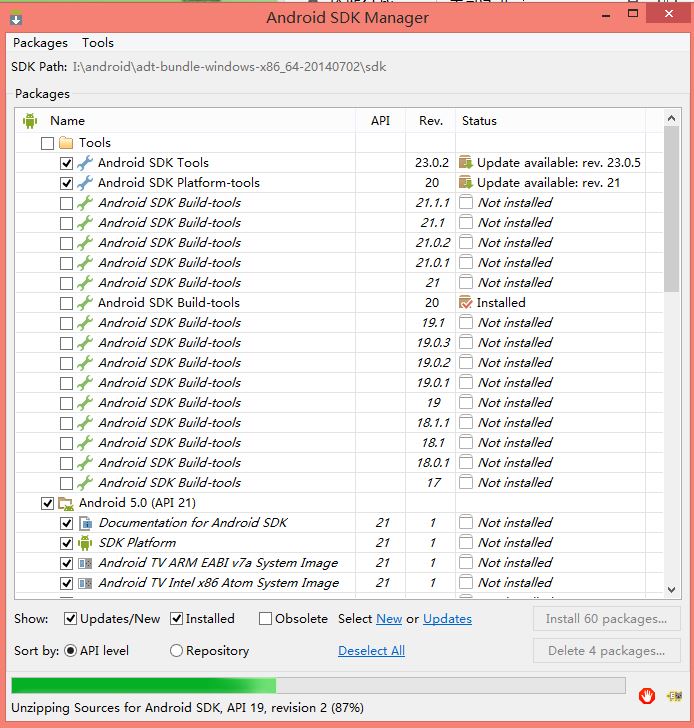Screen dimensions: 694x728
Task: Open the log window icon beside stop
Action: [675, 696]
